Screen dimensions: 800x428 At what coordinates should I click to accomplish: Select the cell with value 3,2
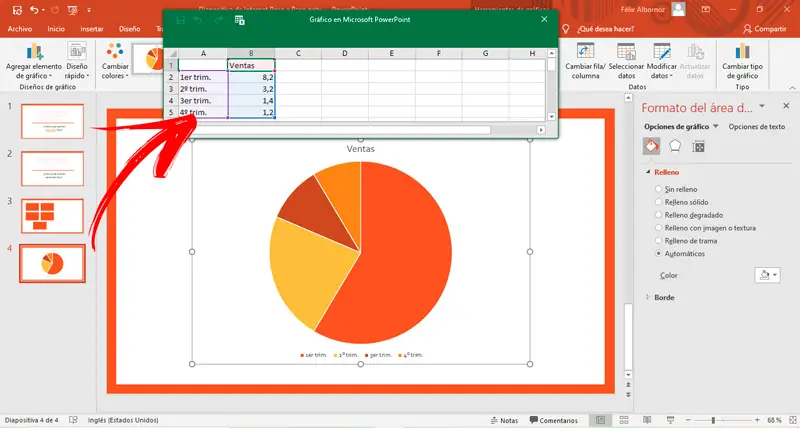[252, 89]
